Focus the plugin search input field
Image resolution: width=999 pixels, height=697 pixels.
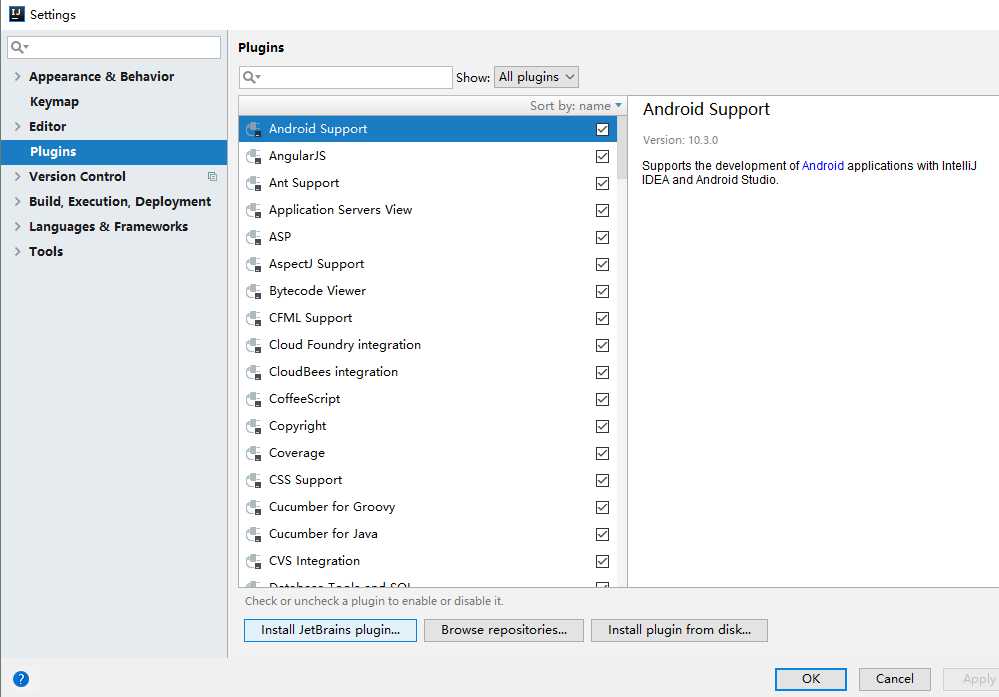pos(346,77)
